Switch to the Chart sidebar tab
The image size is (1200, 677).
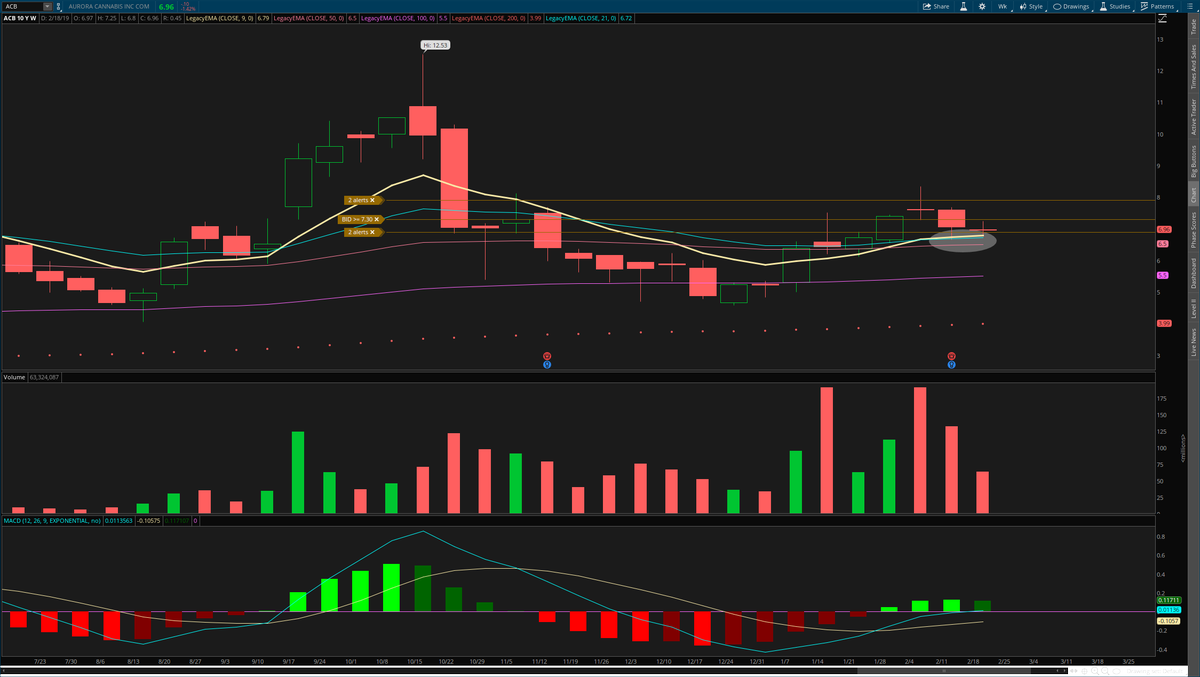pos(1193,194)
